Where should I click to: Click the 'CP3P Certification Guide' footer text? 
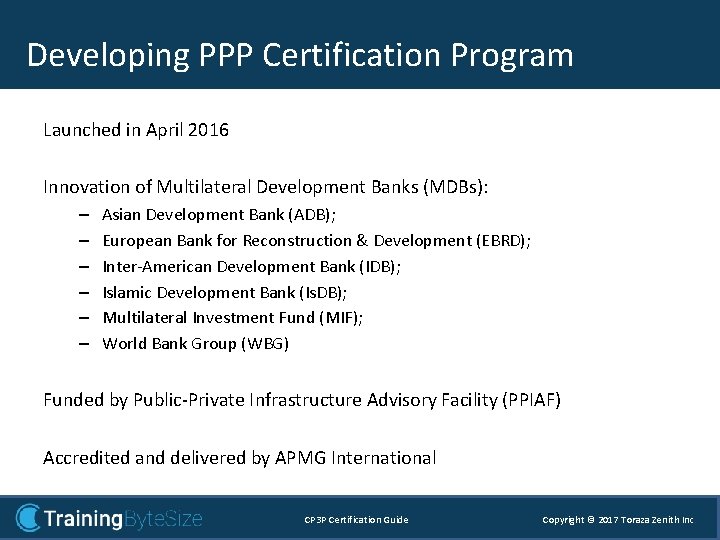356,520
